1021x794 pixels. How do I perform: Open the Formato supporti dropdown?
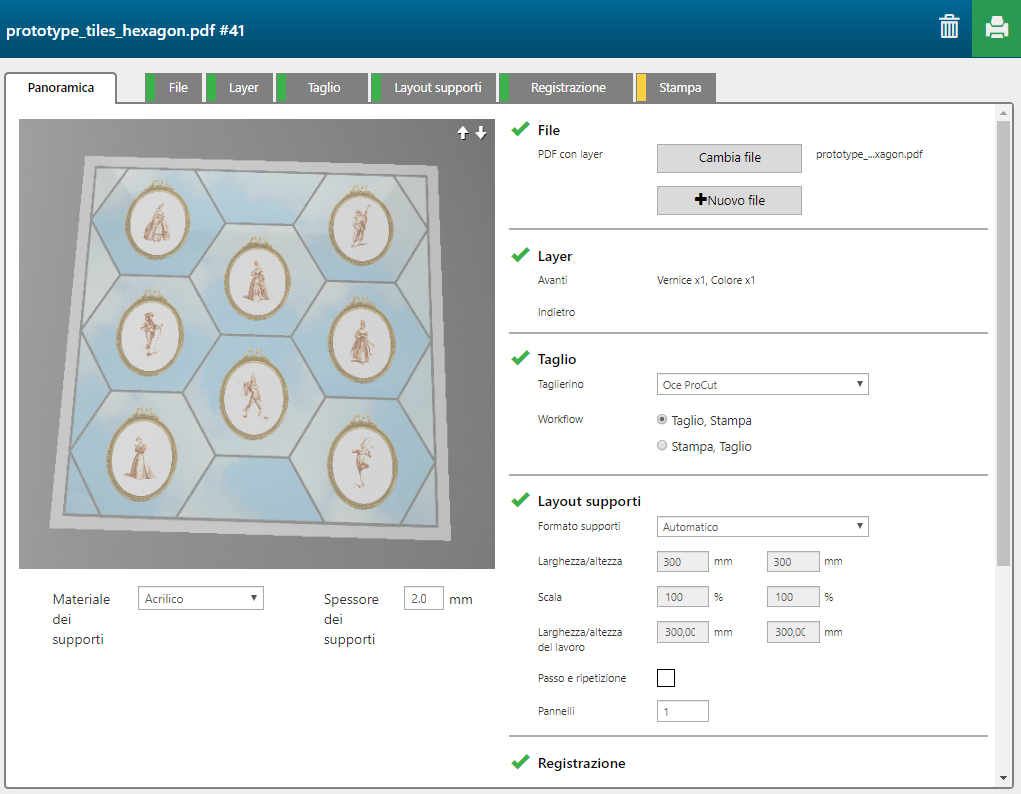(762, 526)
